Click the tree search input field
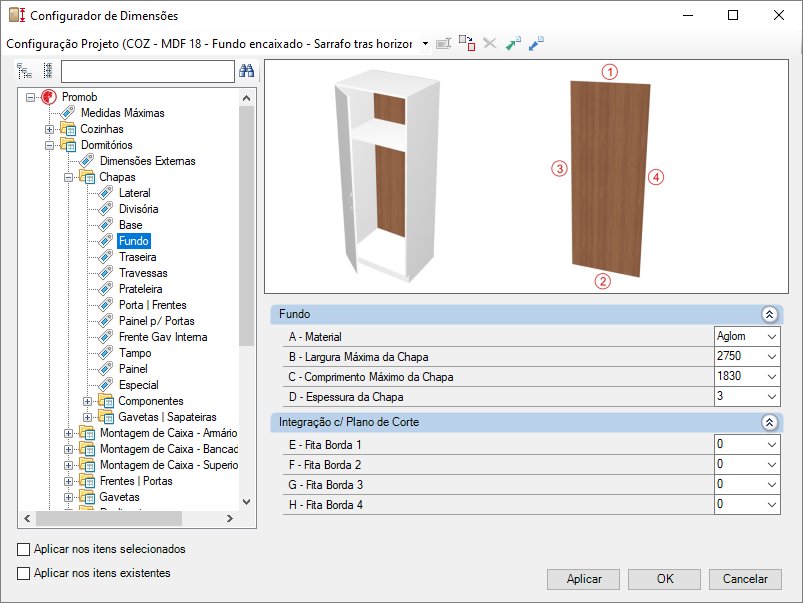The image size is (803, 603). pyautogui.click(x=147, y=71)
